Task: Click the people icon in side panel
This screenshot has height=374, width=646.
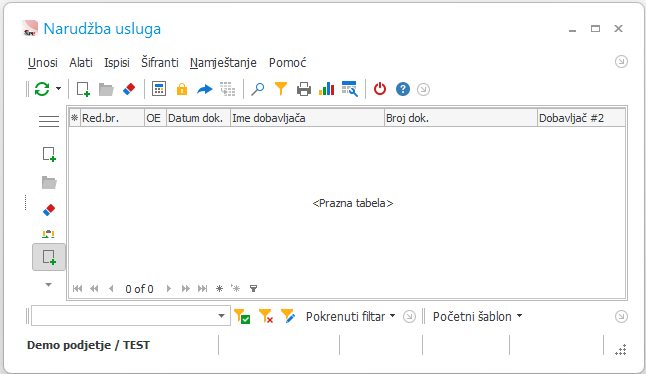Action: (x=49, y=234)
